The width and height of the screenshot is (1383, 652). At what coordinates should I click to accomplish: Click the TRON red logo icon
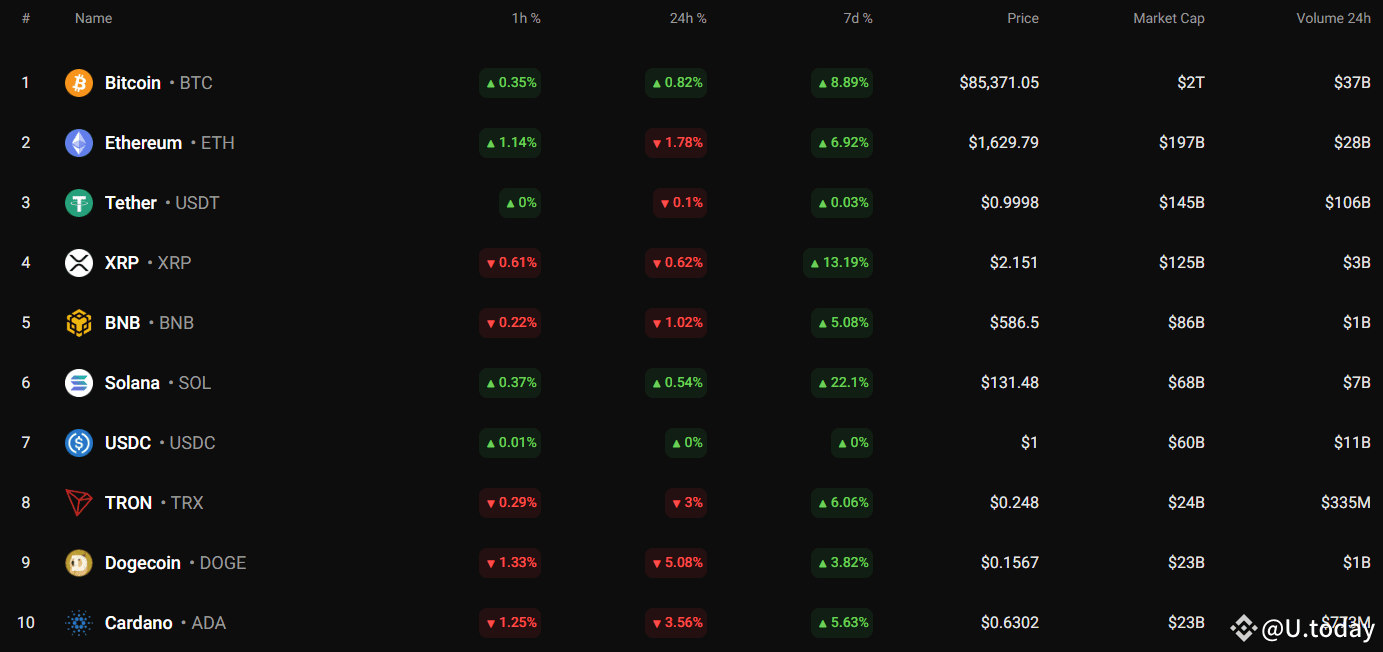(x=79, y=503)
